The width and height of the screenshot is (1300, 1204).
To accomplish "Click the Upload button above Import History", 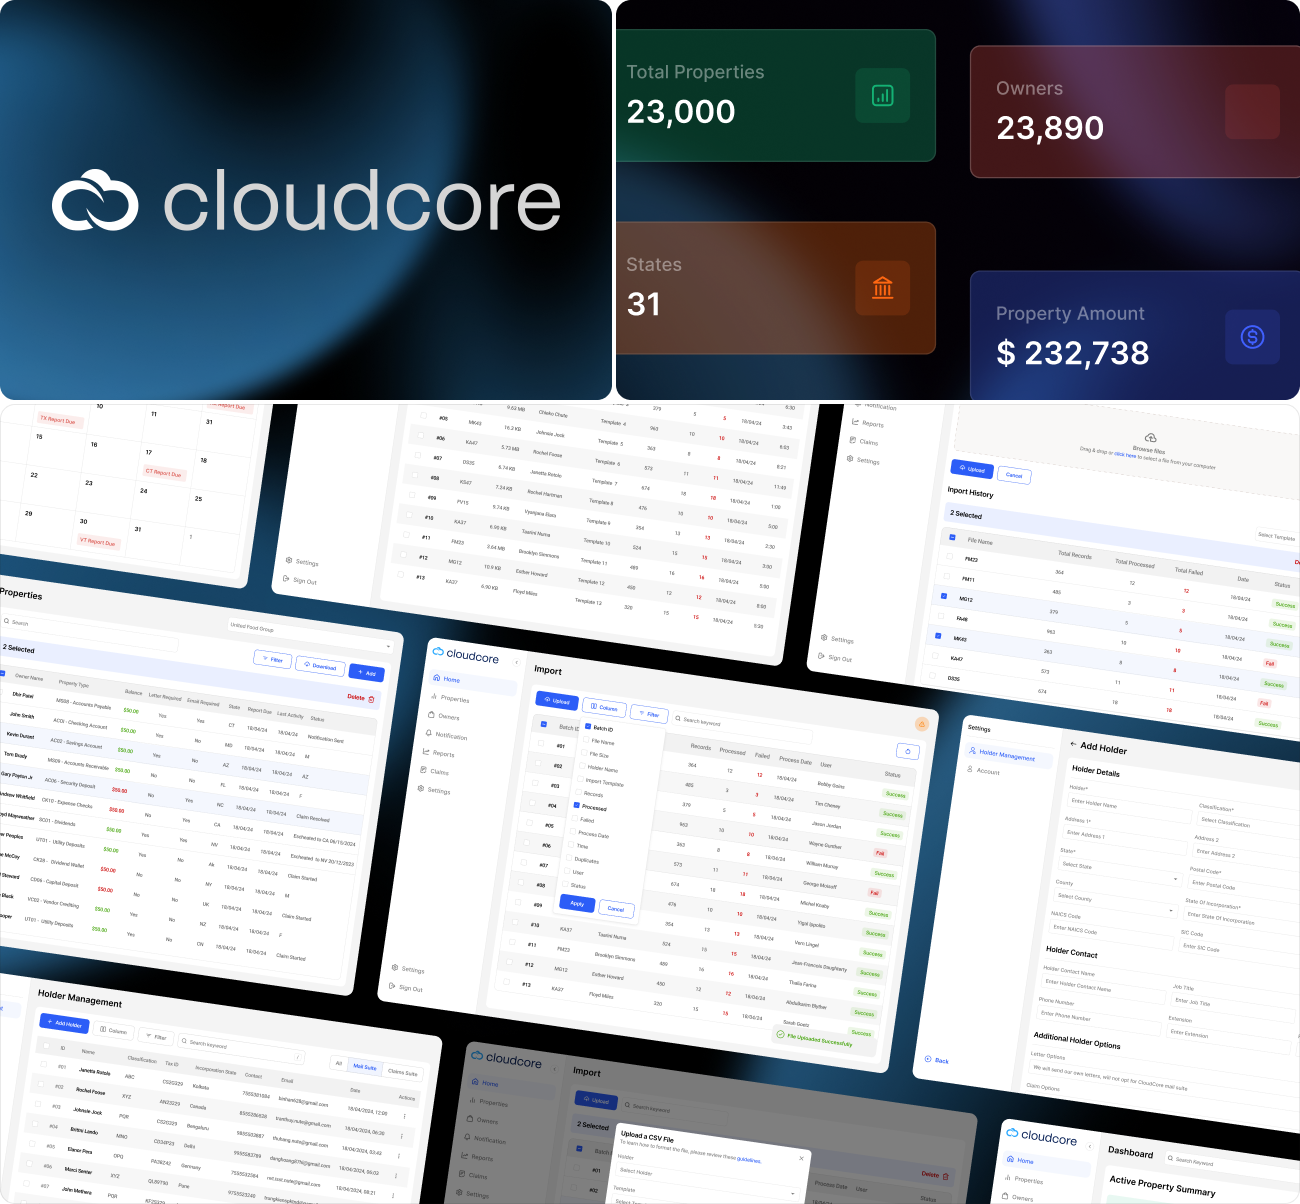I will (x=970, y=469).
